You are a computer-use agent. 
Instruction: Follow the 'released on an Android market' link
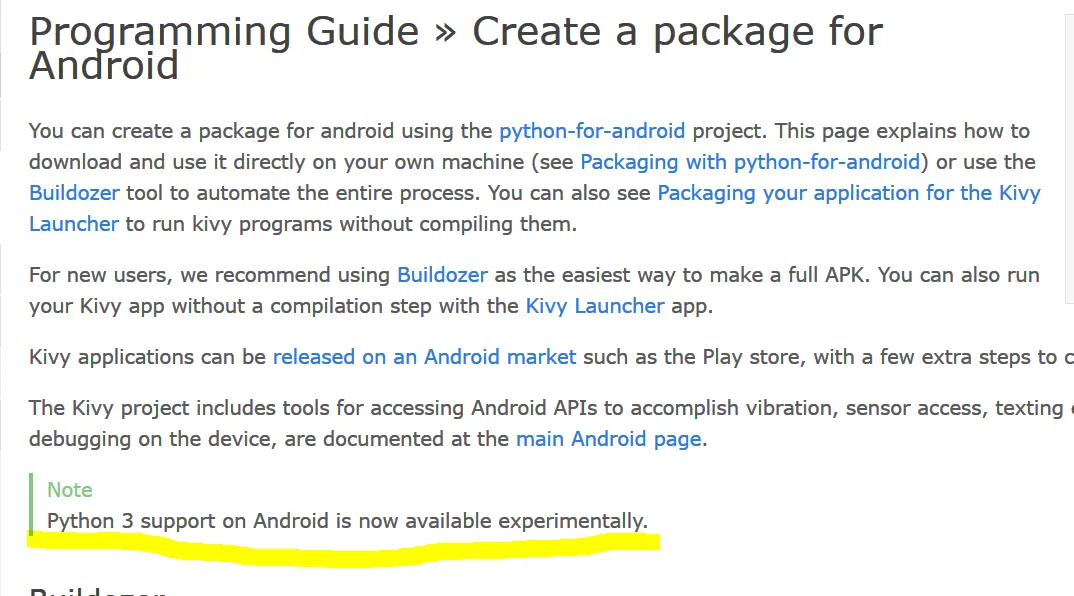pyautogui.click(x=424, y=357)
